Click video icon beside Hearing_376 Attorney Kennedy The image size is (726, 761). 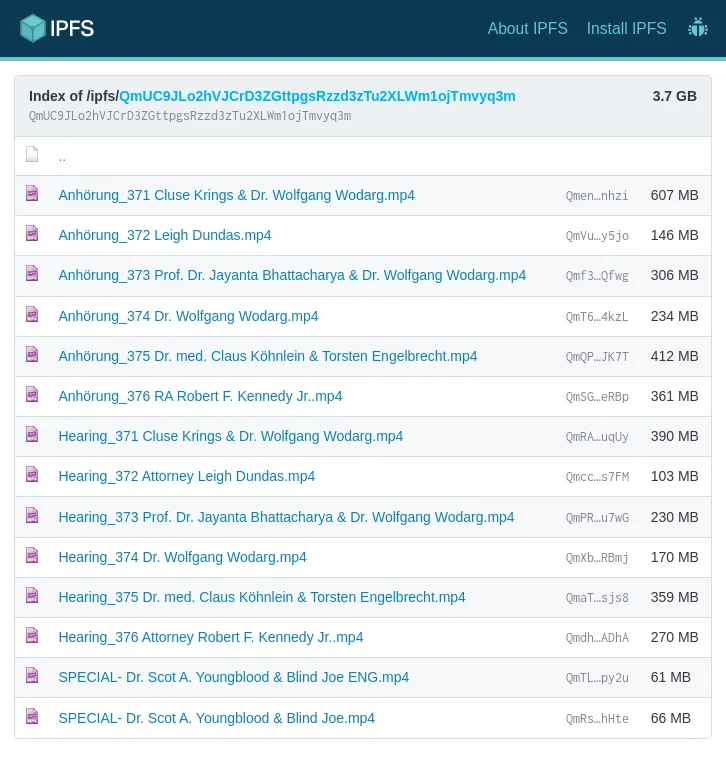[x=32, y=635]
